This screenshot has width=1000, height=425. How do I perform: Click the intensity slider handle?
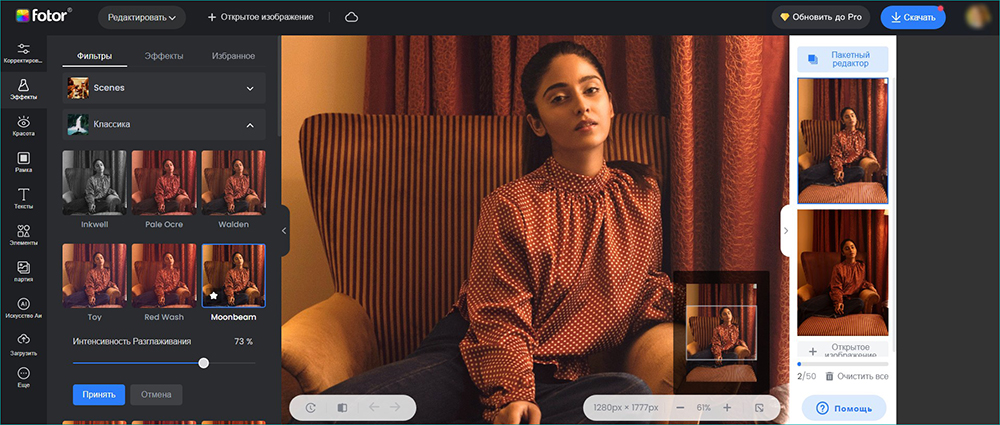coord(204,363)
